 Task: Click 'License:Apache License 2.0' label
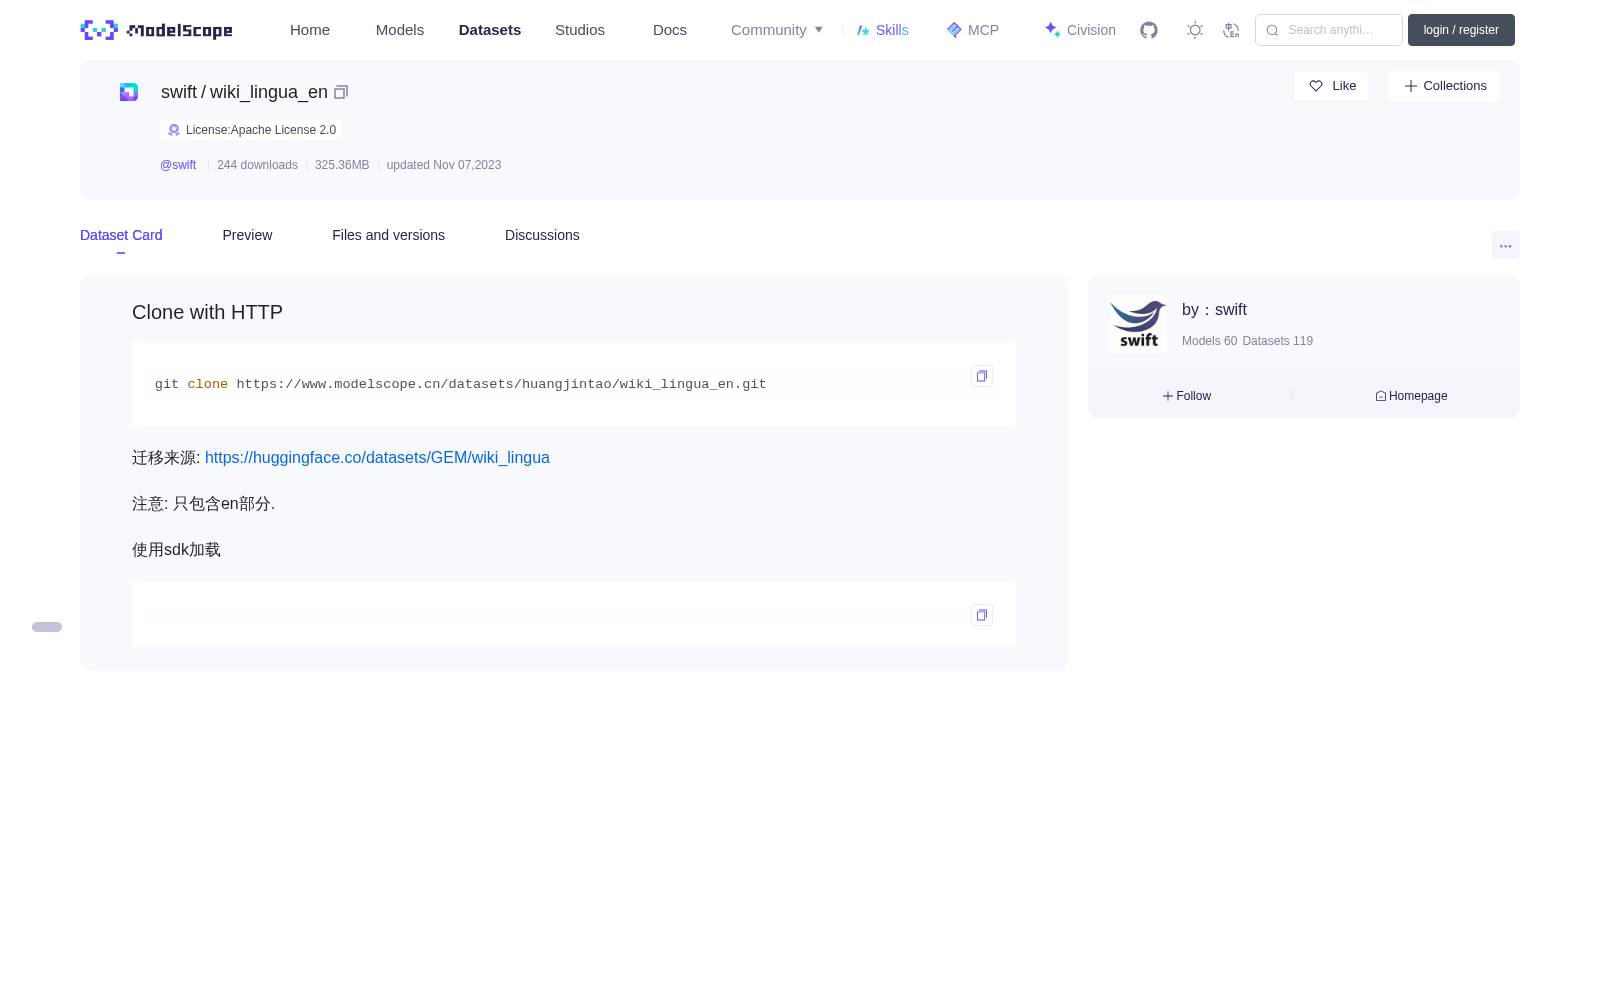click(x=261, y=130)
